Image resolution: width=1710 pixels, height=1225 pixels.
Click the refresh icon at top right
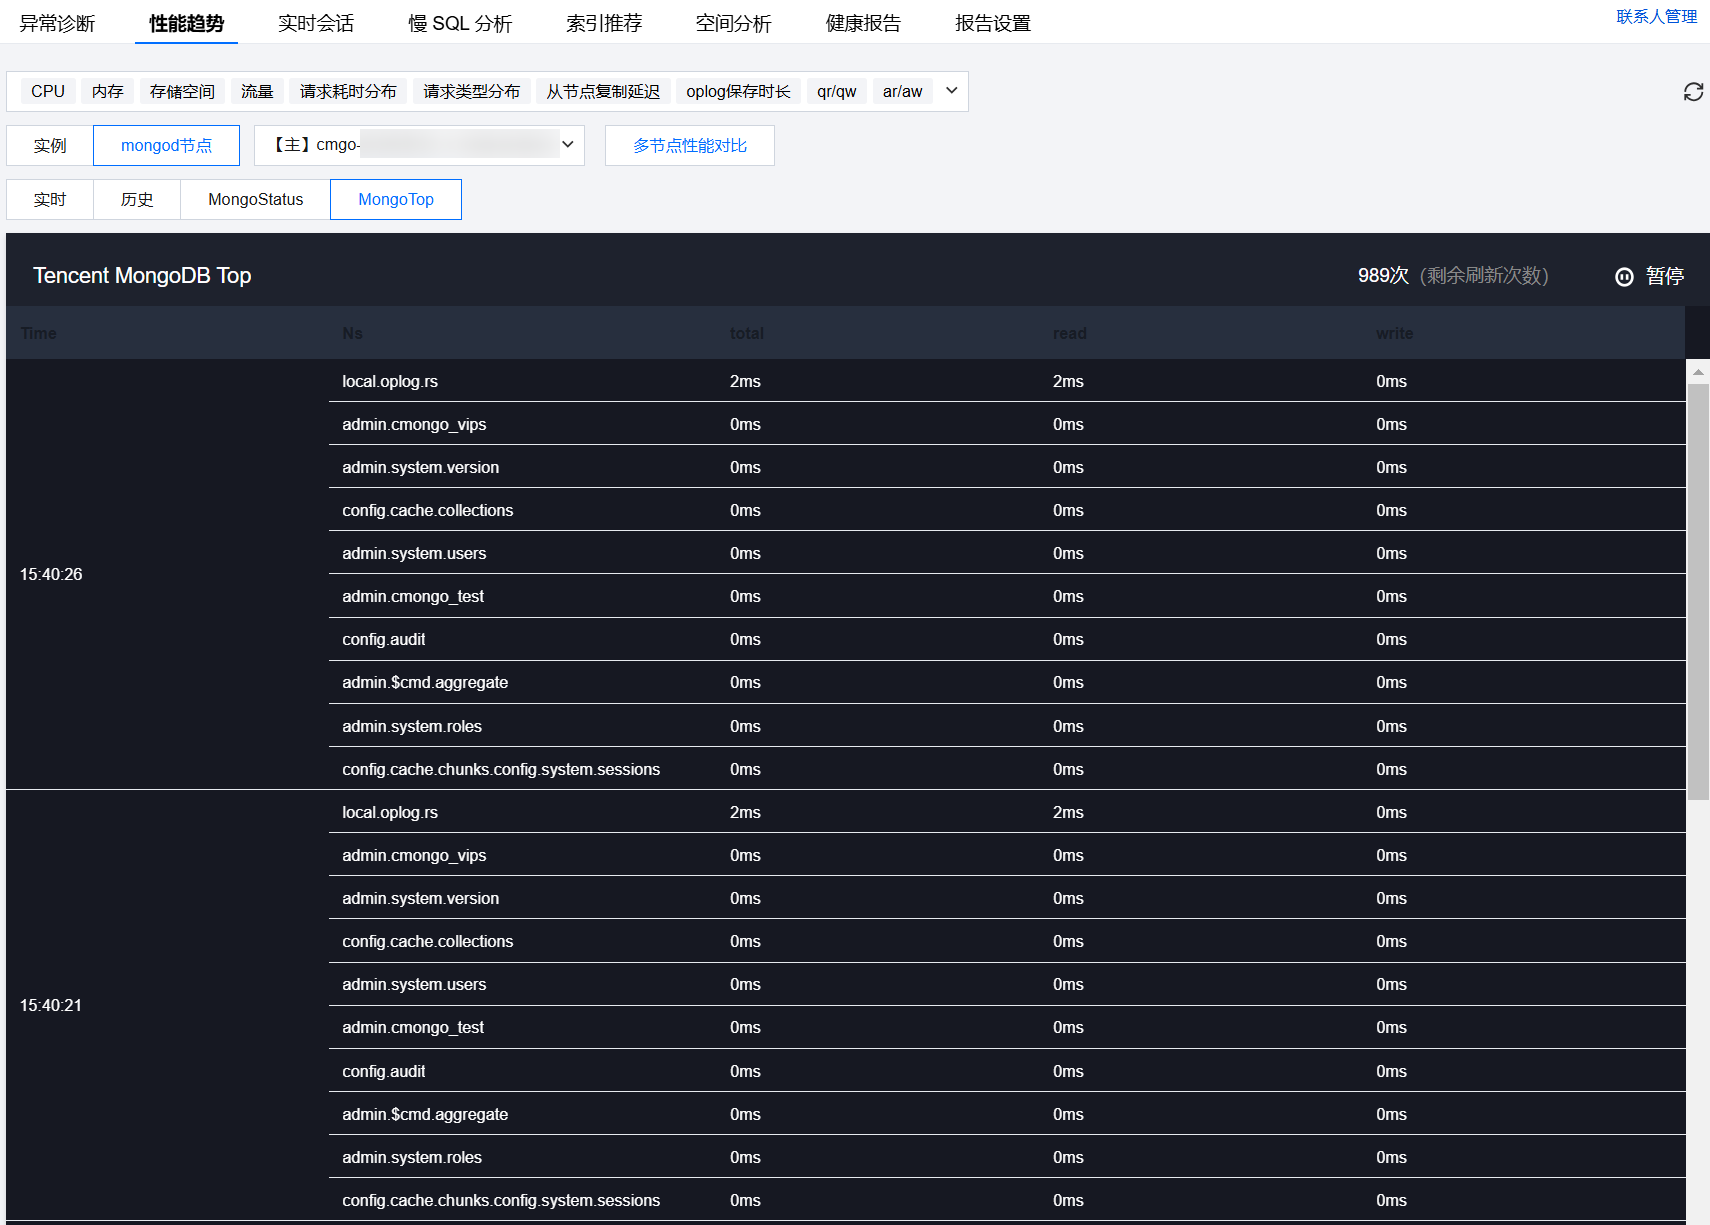click(x=1692, y=92)
